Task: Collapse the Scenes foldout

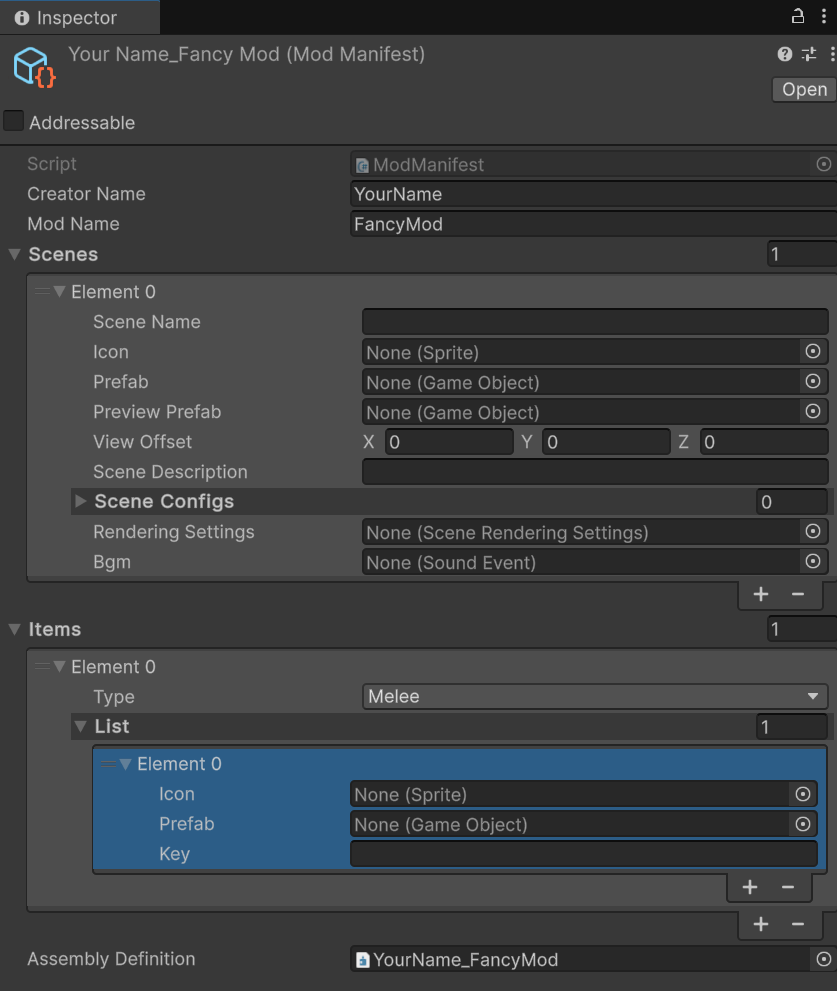Action: 14,254
